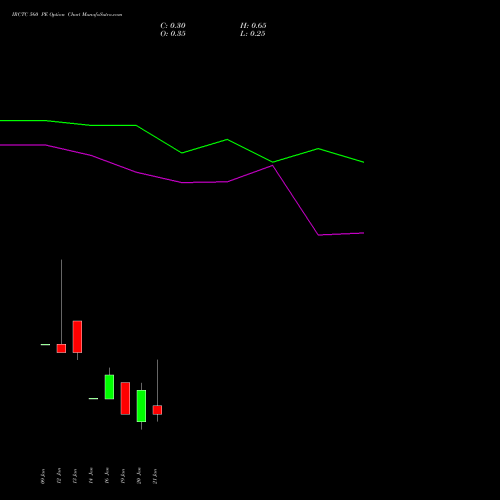
Task: Select the '19 Jan' date axis label
Action: point(123,476)
